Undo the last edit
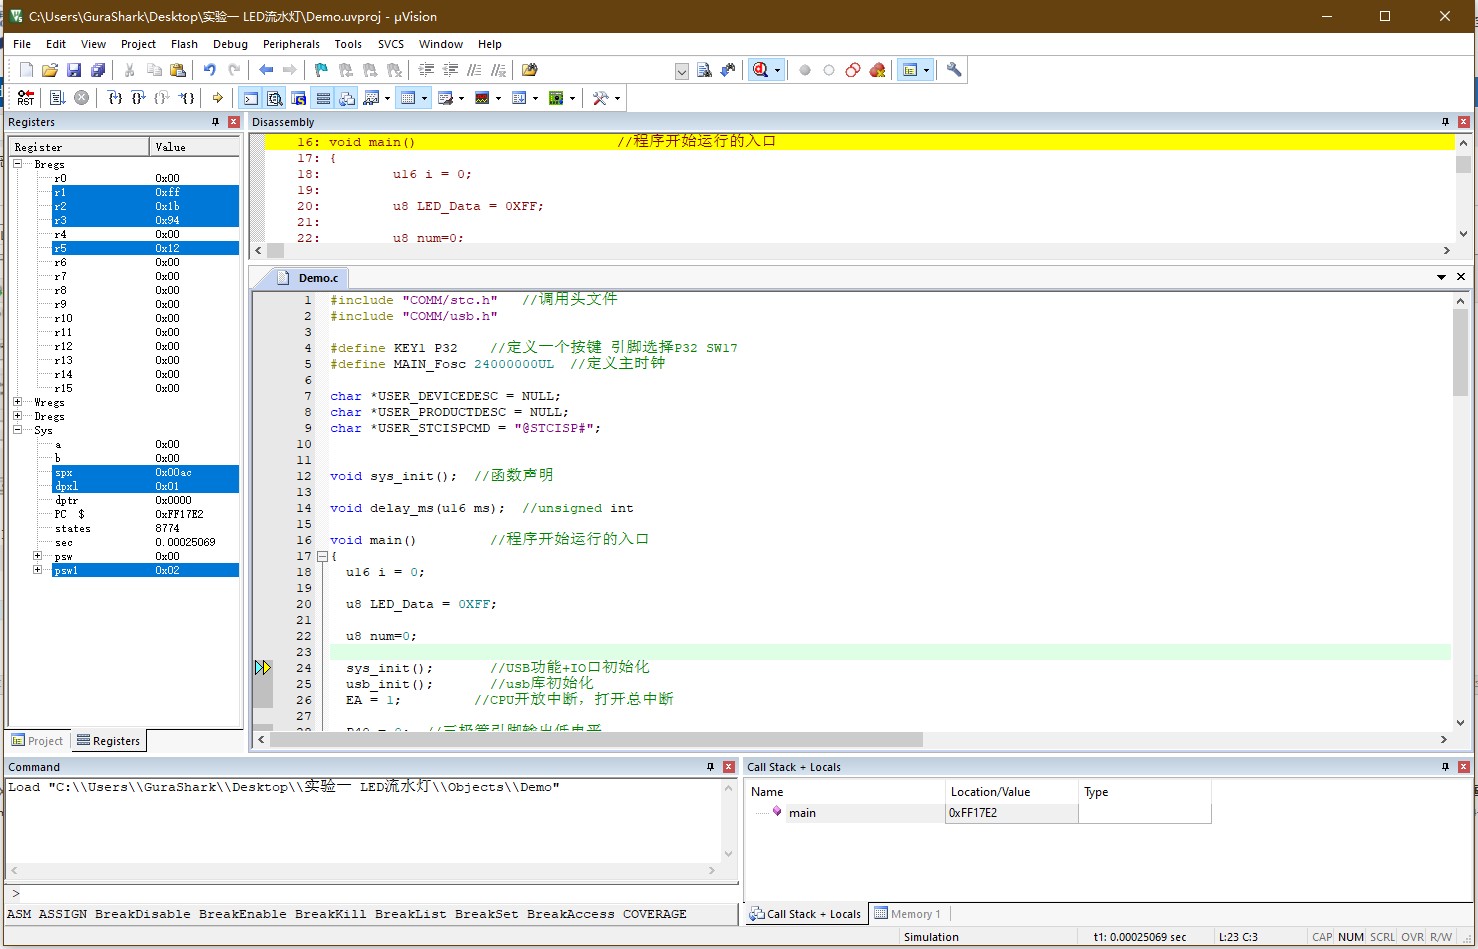Screen dimensions: 1478x949 coord(210,70)
